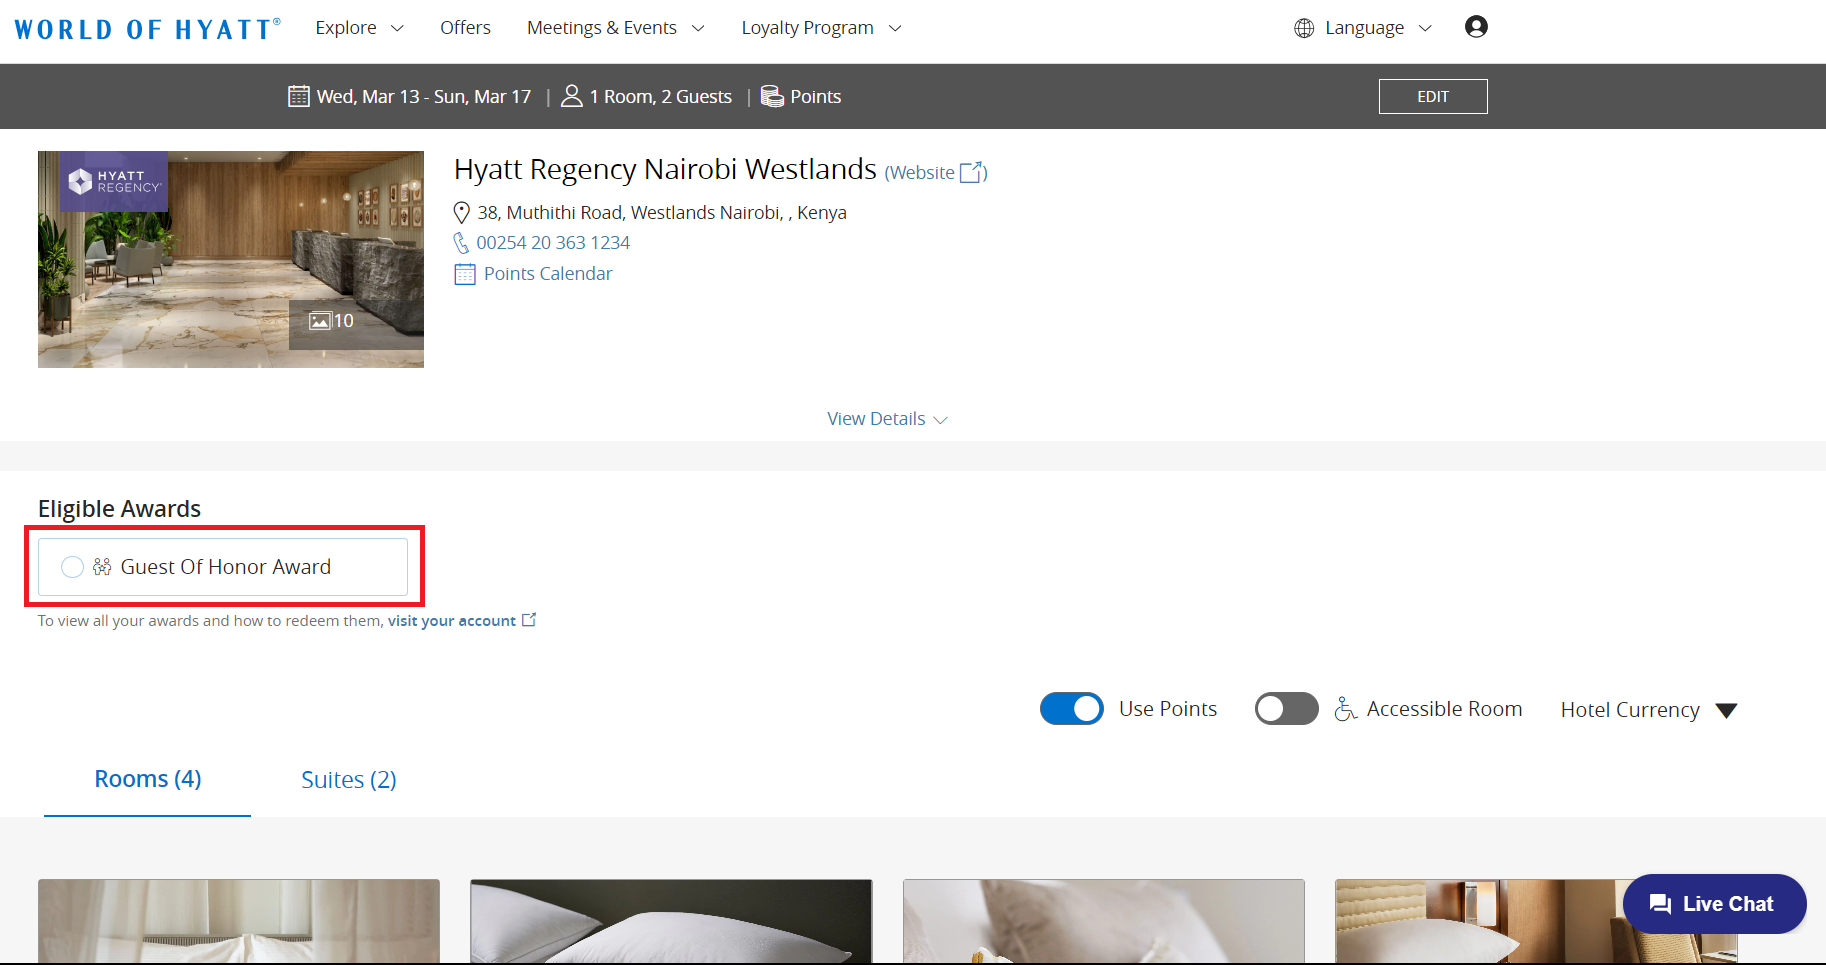
Task: Call the hotel number 00254 20 363 1234
Action: coord(553,243)
